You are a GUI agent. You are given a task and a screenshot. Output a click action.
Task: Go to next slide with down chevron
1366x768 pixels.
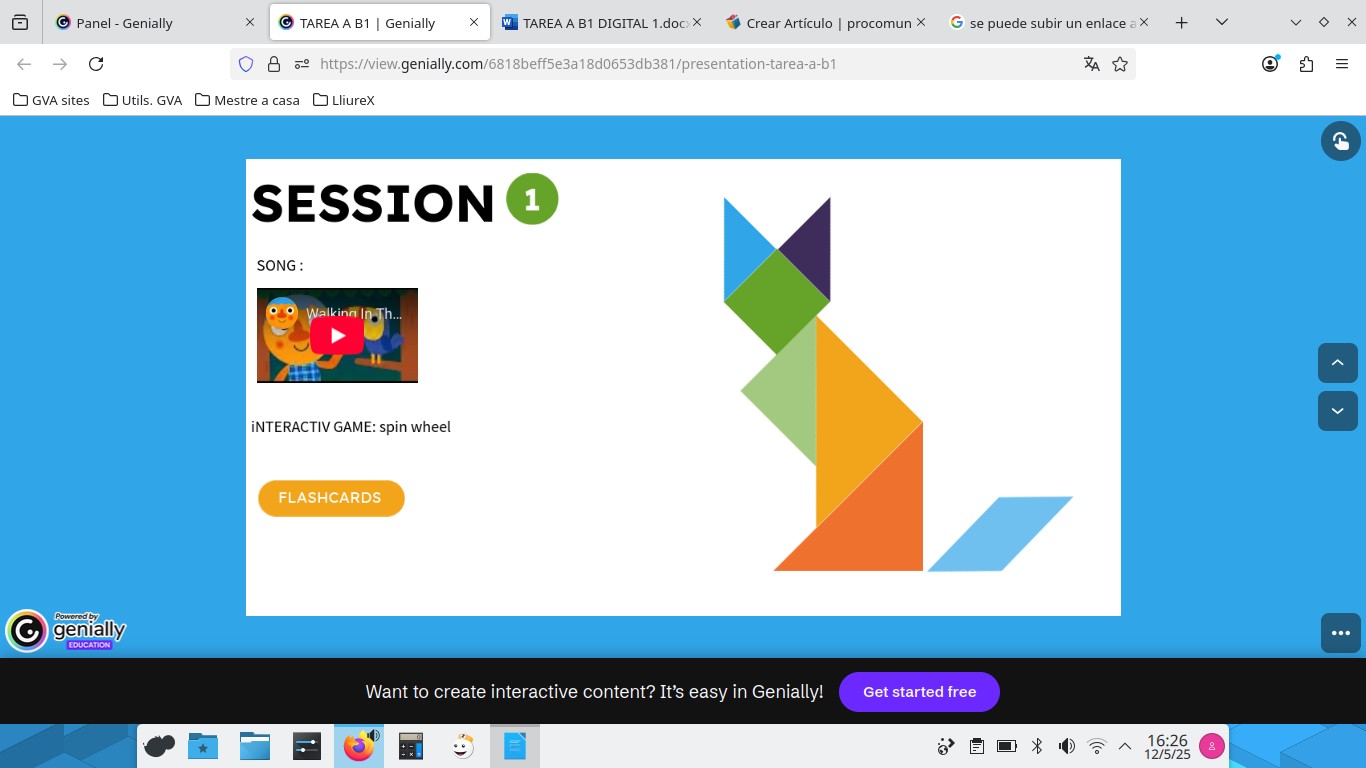point(1337,411)
